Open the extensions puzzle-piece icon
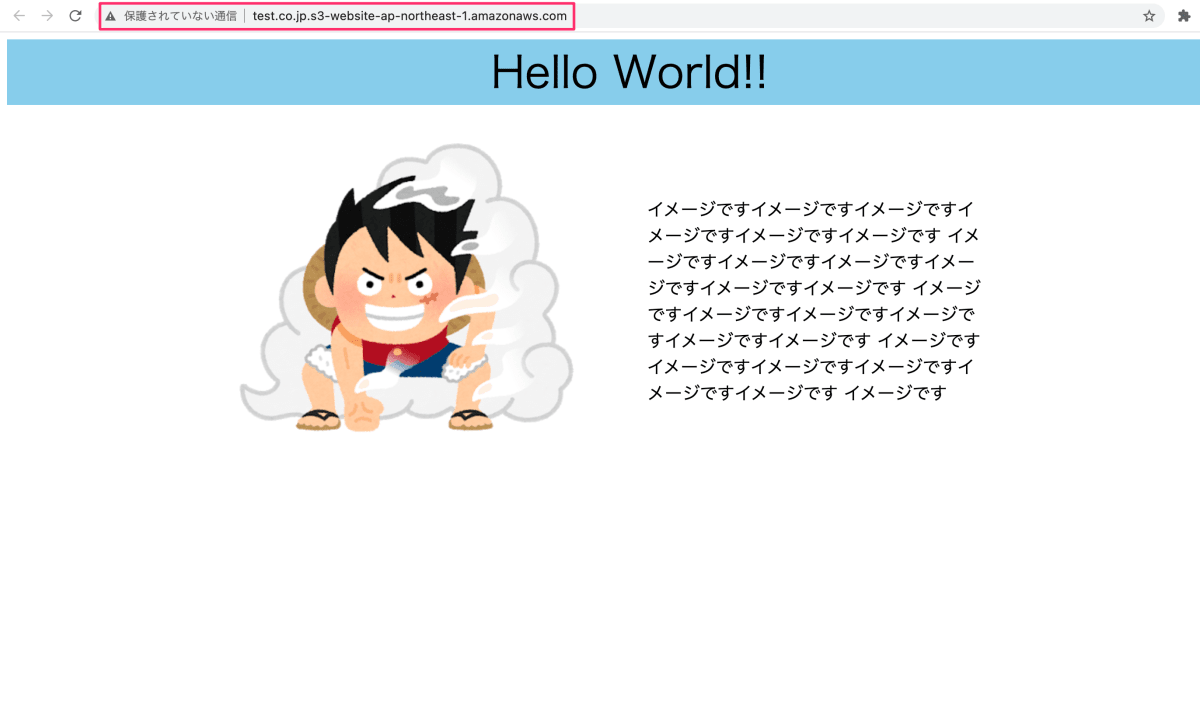 click(1184, 16)
